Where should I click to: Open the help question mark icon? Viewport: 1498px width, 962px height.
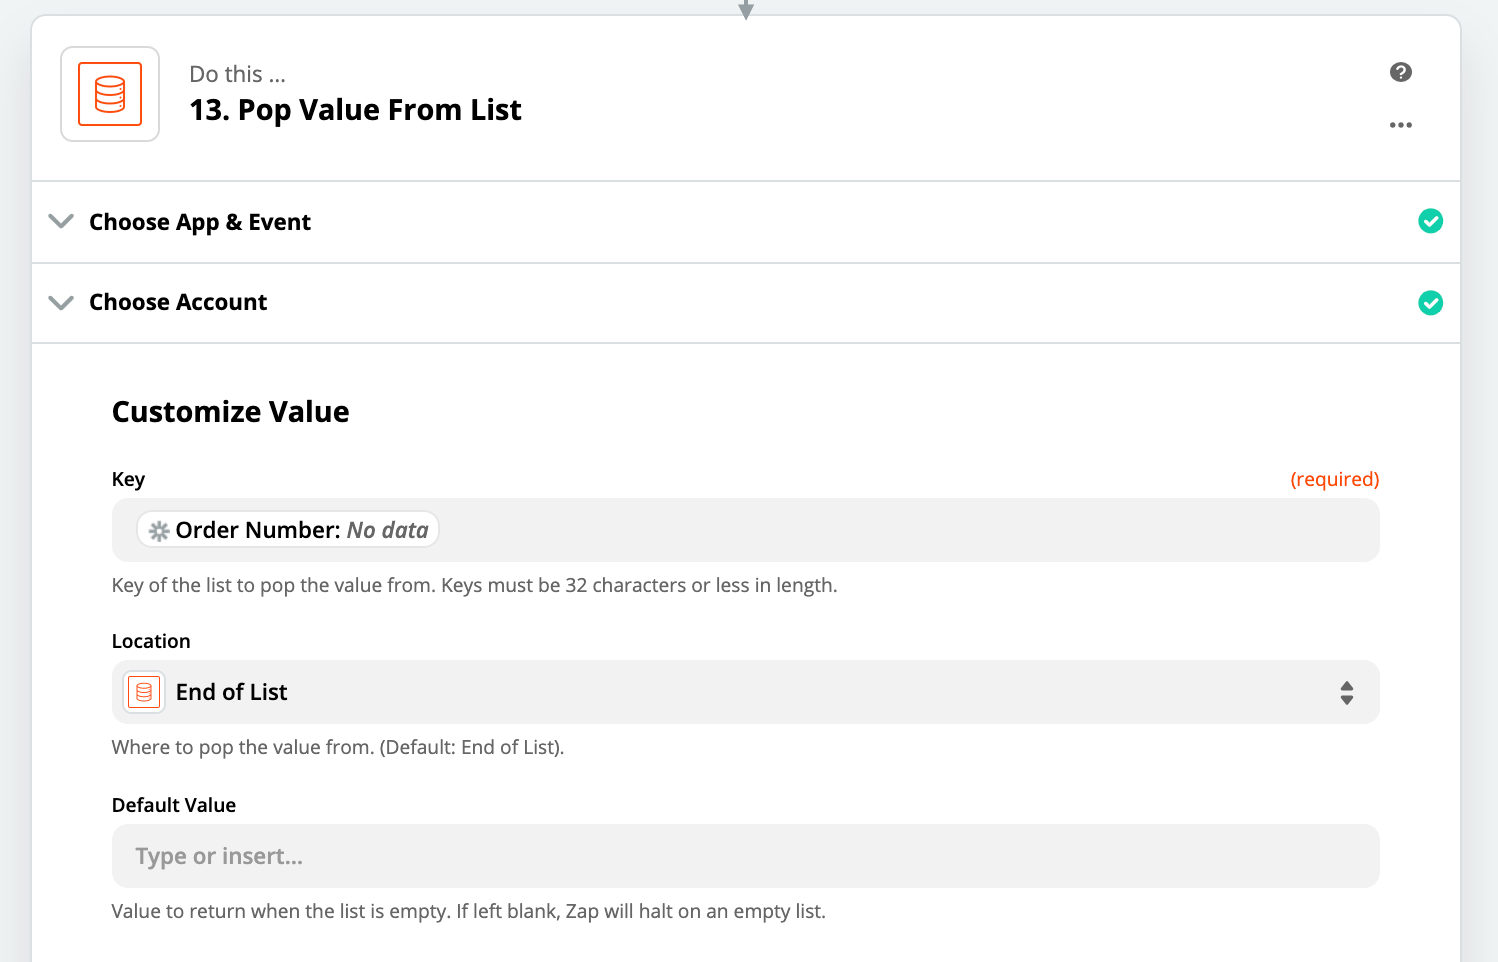click(x=1400, y=72)
